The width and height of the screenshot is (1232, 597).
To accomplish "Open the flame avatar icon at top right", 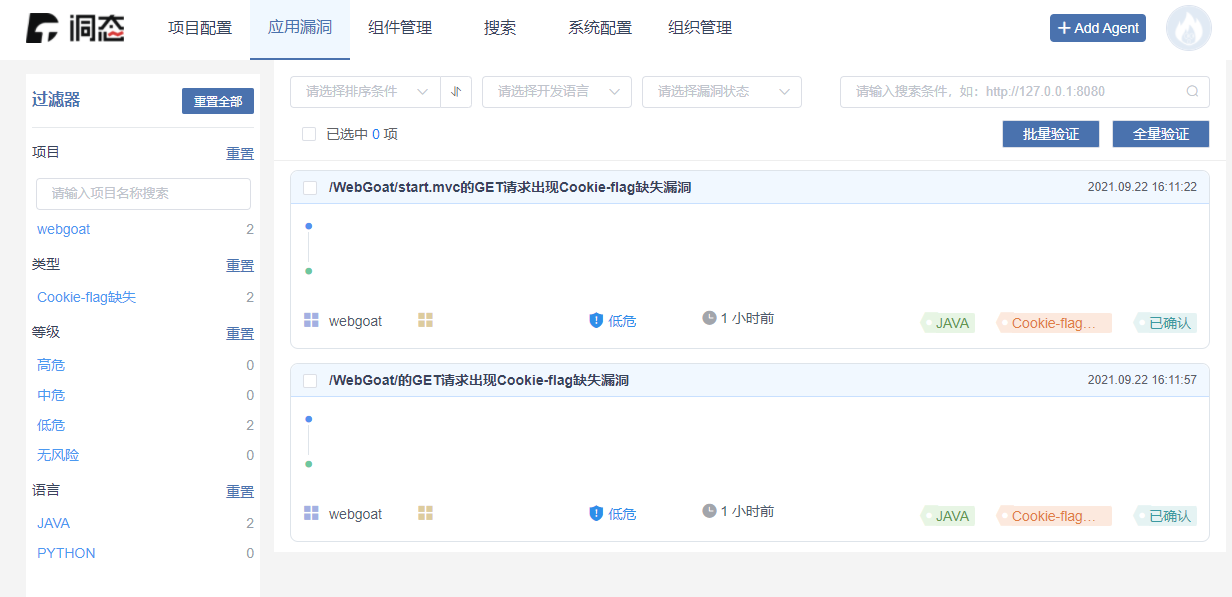I will pos(1188,27).
